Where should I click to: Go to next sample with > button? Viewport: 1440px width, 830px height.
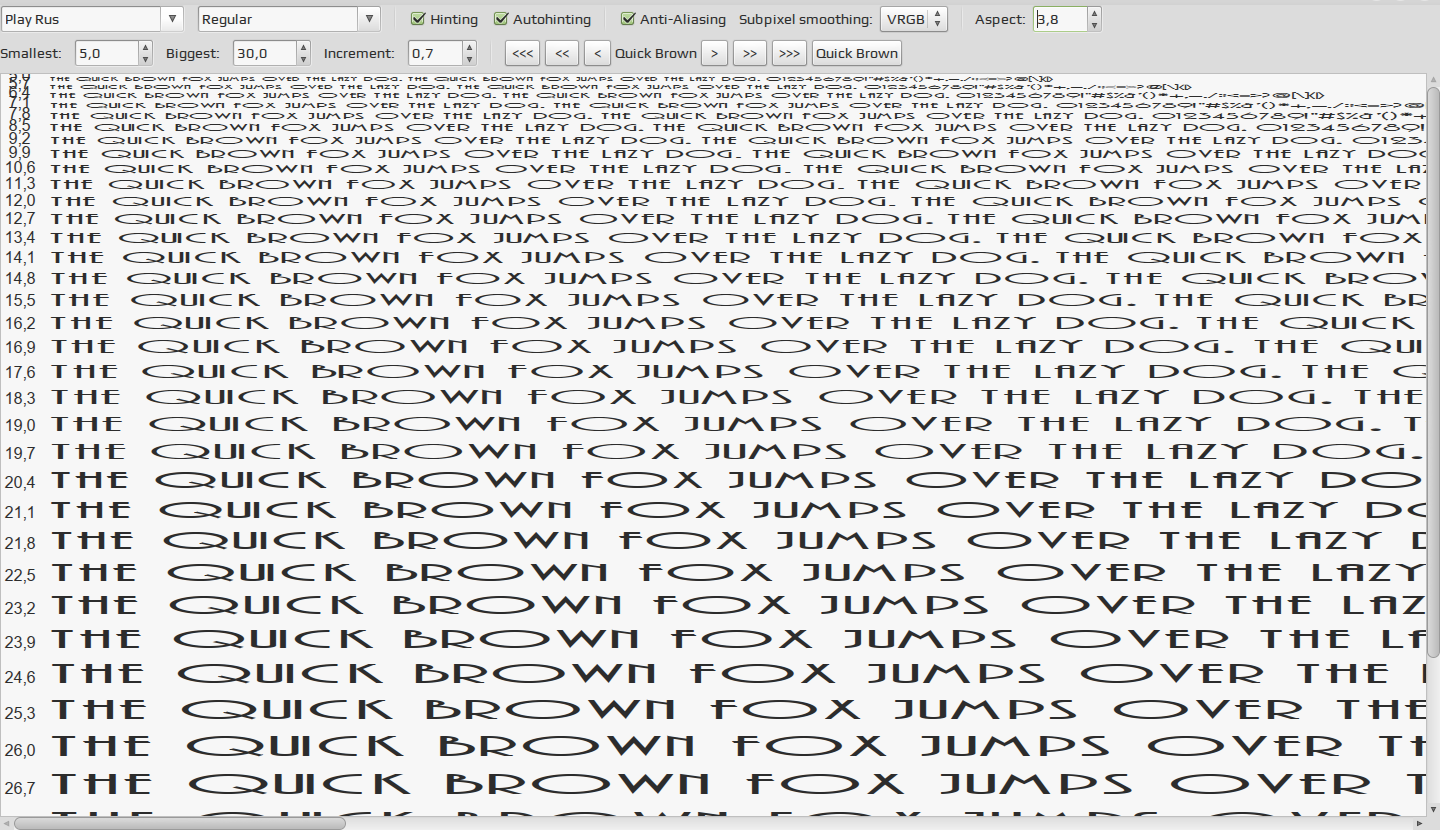tap(714, 53)
